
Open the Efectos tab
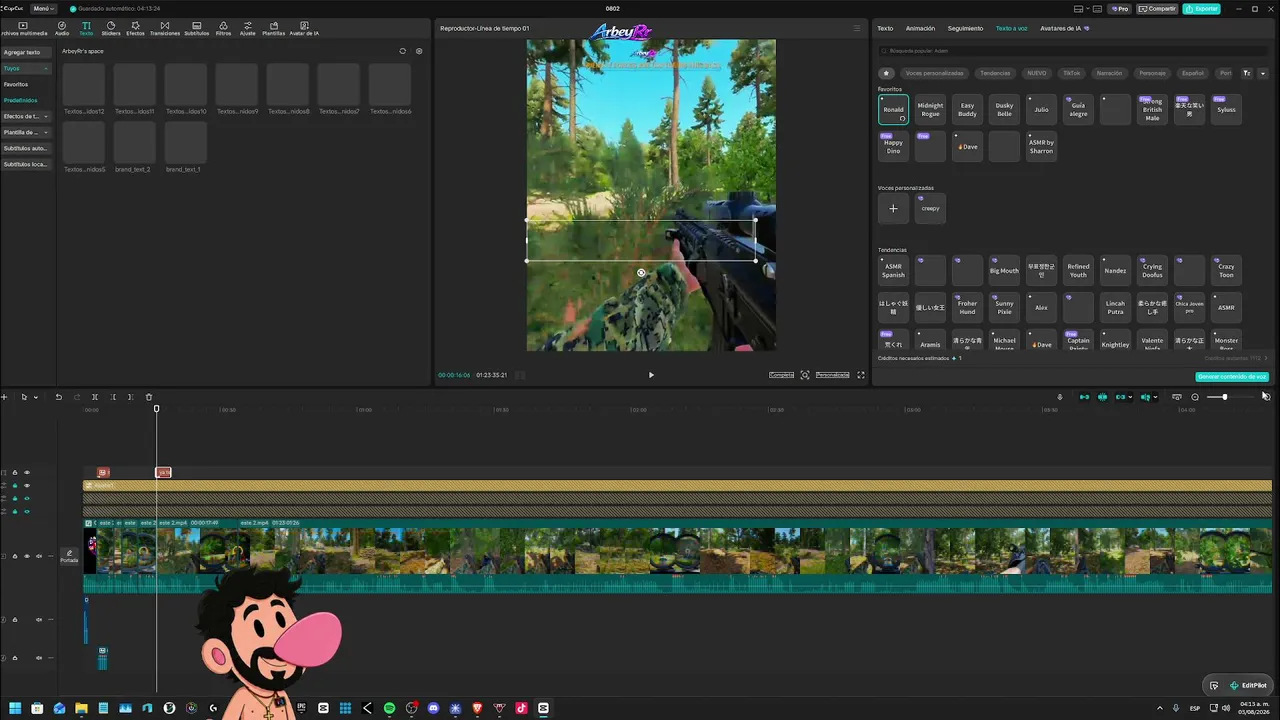(x=135, y=28)
